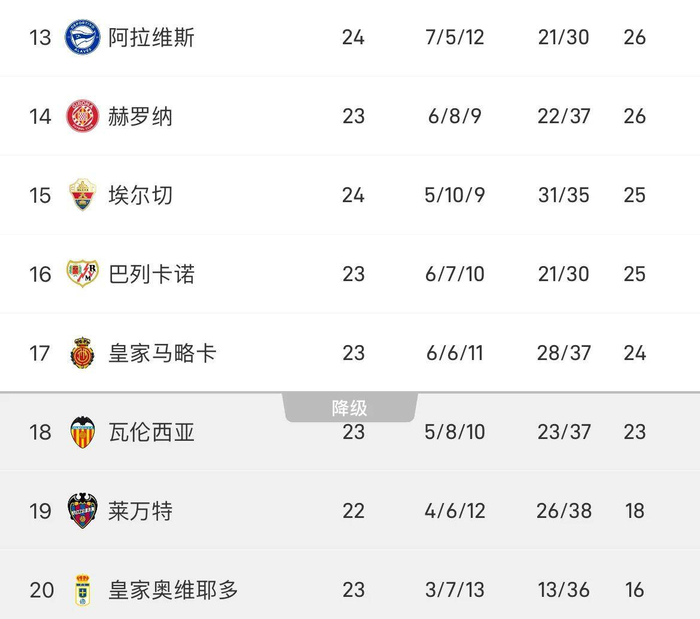The image size is (700, 619).
Task: Click rank number 13 in standings
Action: click(40, 38)
